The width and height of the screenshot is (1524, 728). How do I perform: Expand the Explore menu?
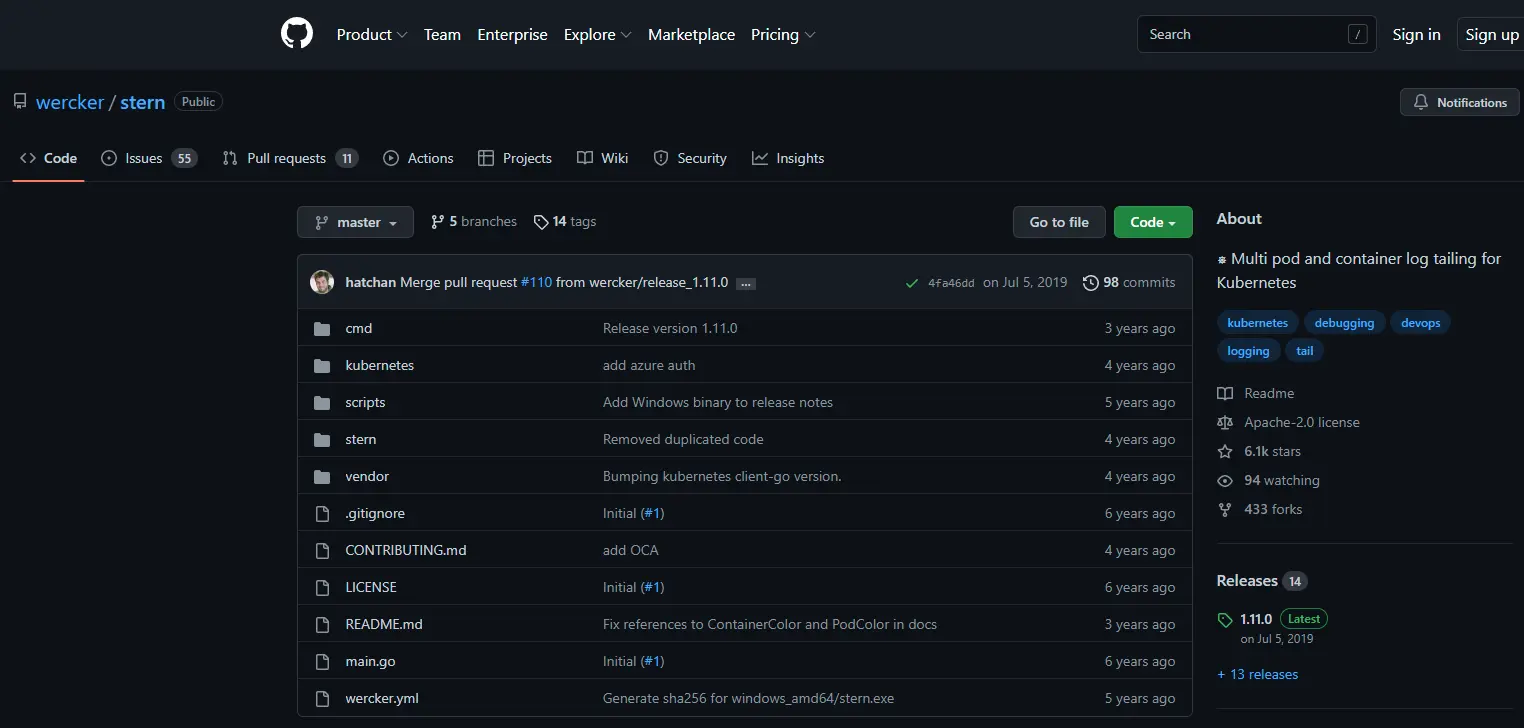point(598,34)
